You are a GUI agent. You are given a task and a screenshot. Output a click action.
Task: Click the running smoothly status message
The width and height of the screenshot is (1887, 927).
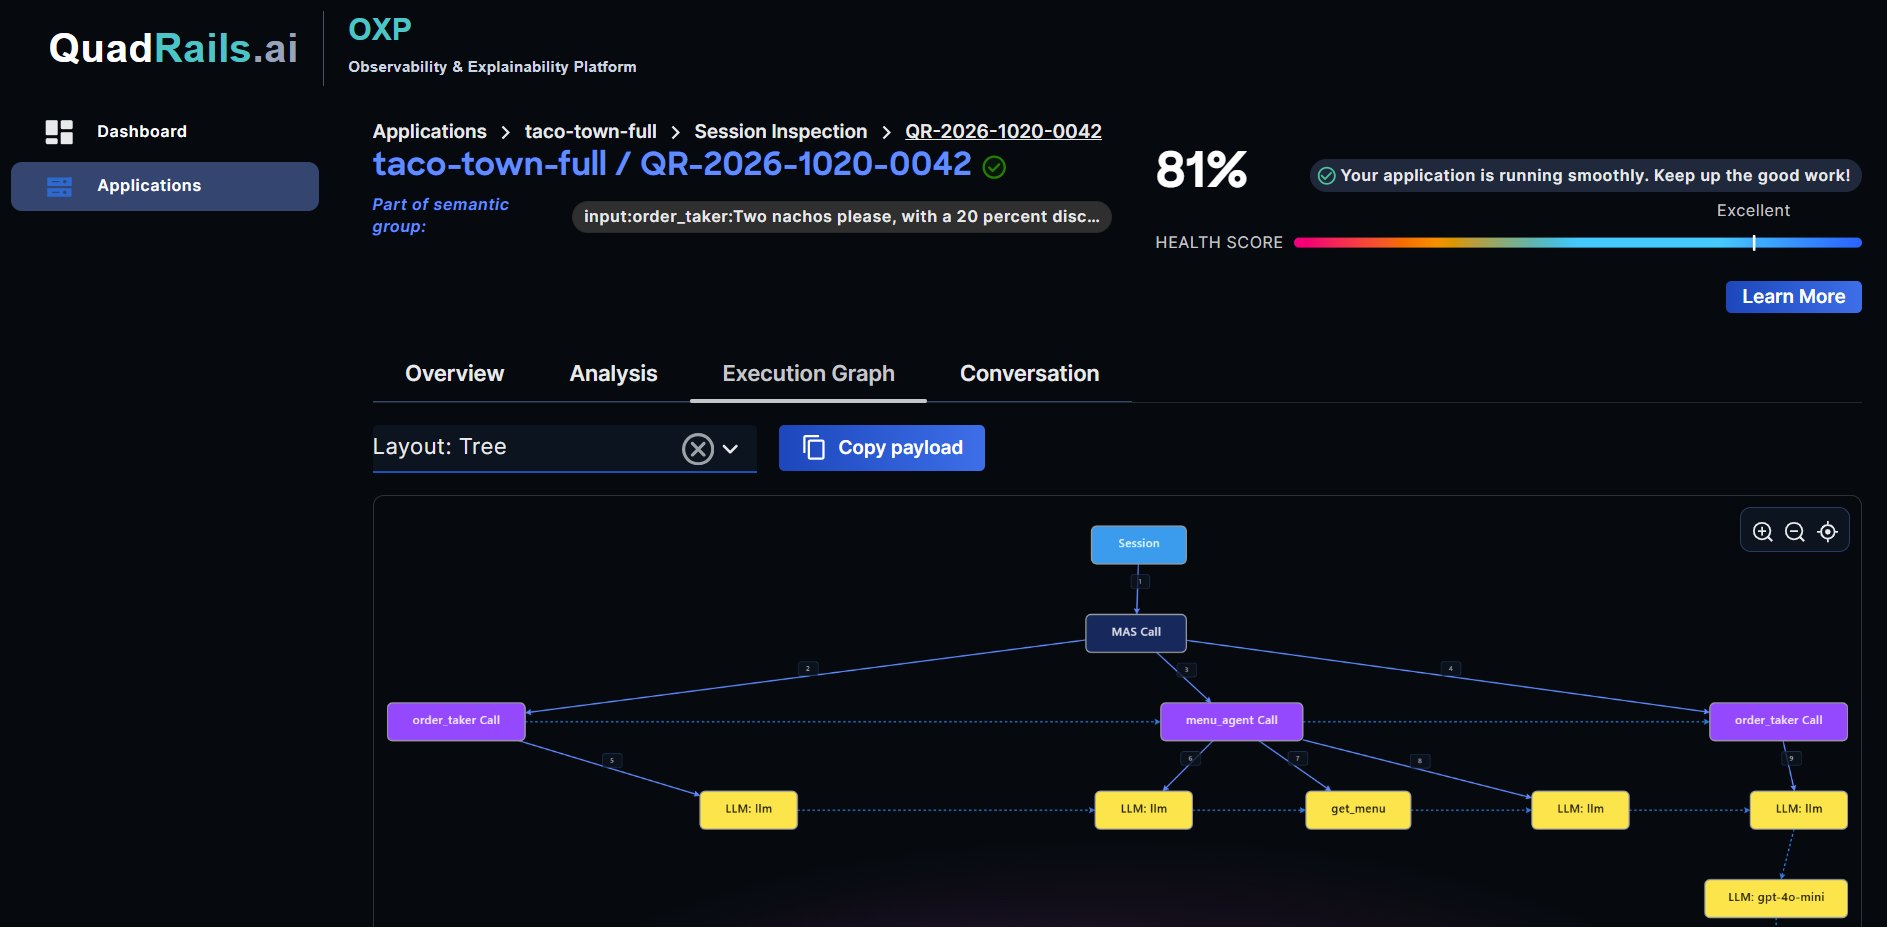tap(1585, 176)
